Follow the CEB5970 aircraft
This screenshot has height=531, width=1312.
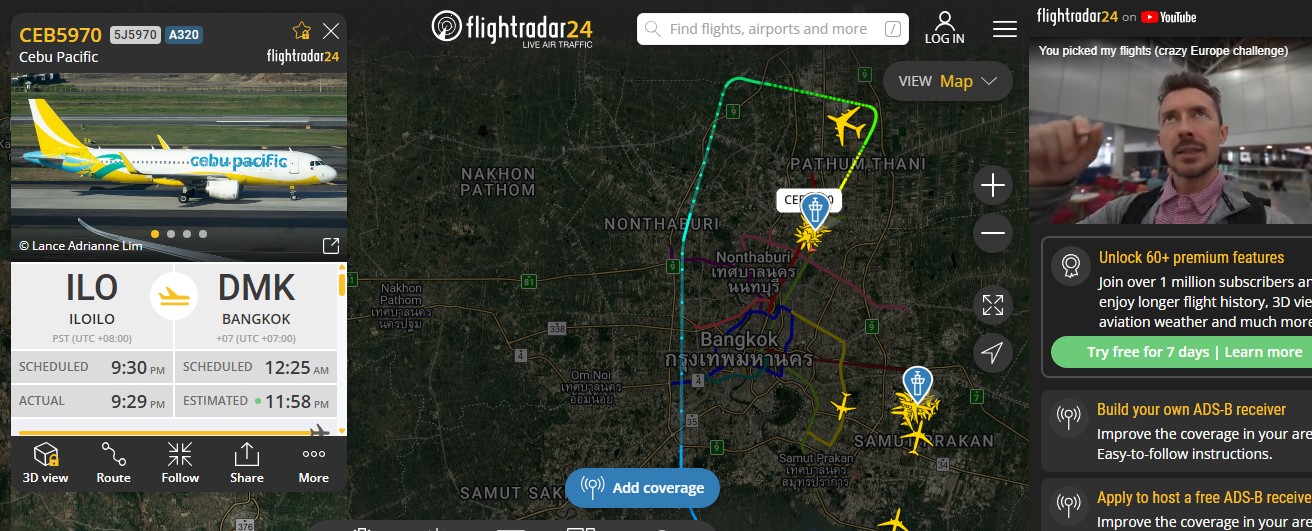coord(180,463)
